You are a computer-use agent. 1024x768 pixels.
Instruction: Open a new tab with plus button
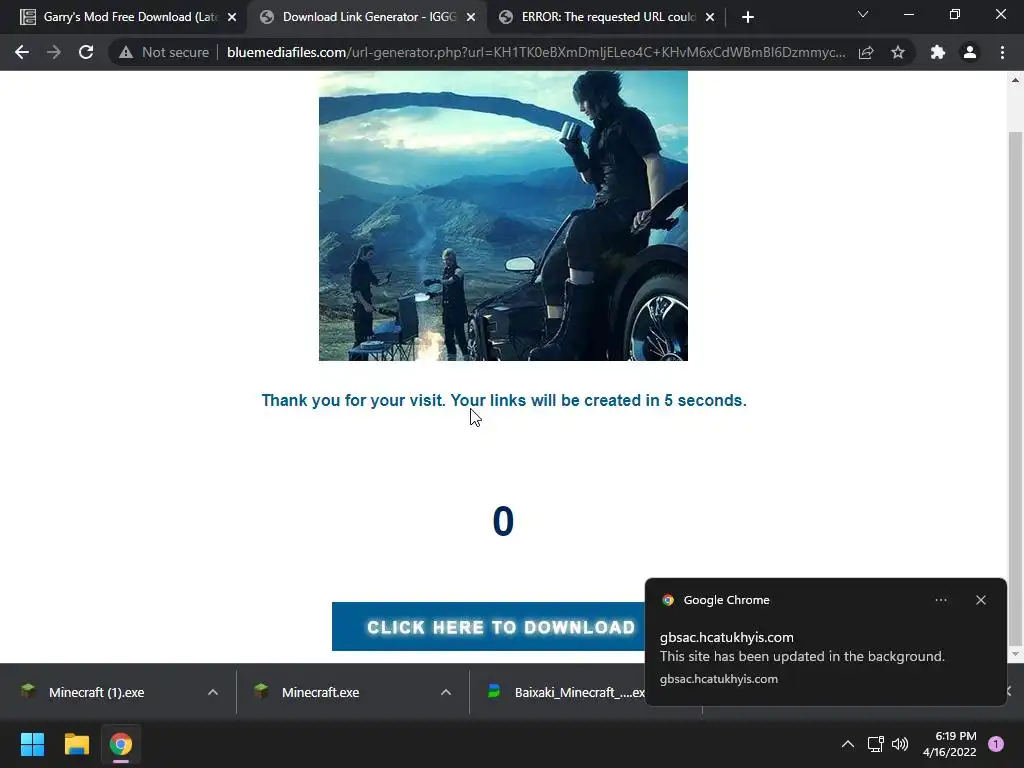pos(748,17)
